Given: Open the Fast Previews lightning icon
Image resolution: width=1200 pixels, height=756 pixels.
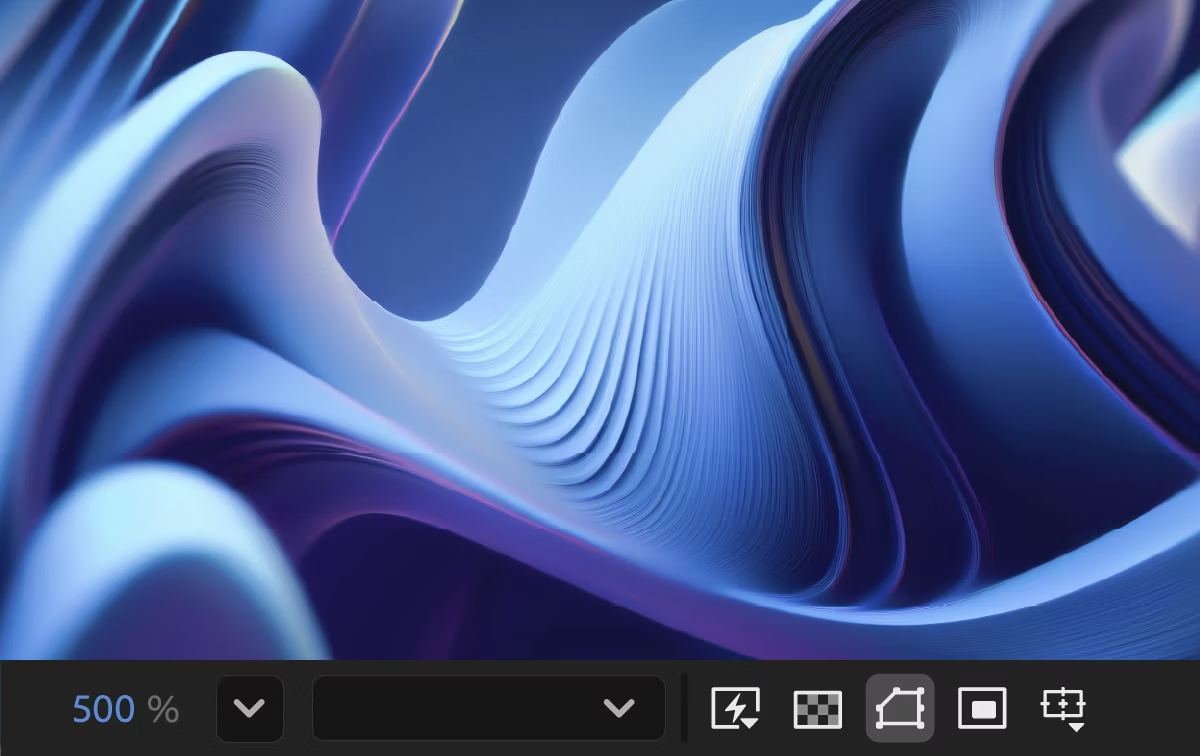Looking at the screenshot, I should (735, 708).
